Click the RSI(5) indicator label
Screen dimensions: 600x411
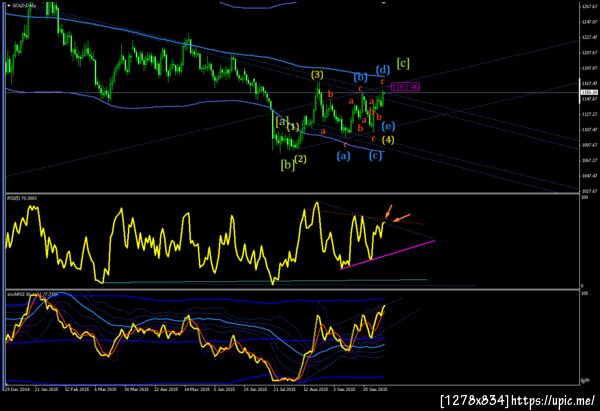(22, 198)
